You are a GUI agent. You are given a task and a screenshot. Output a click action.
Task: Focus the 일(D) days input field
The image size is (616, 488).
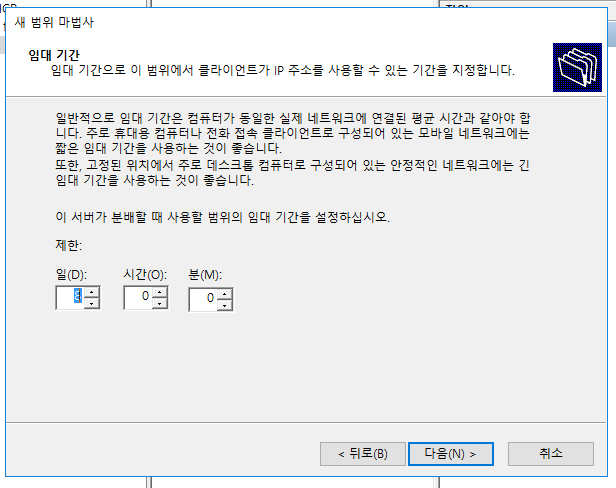(70, 297)
